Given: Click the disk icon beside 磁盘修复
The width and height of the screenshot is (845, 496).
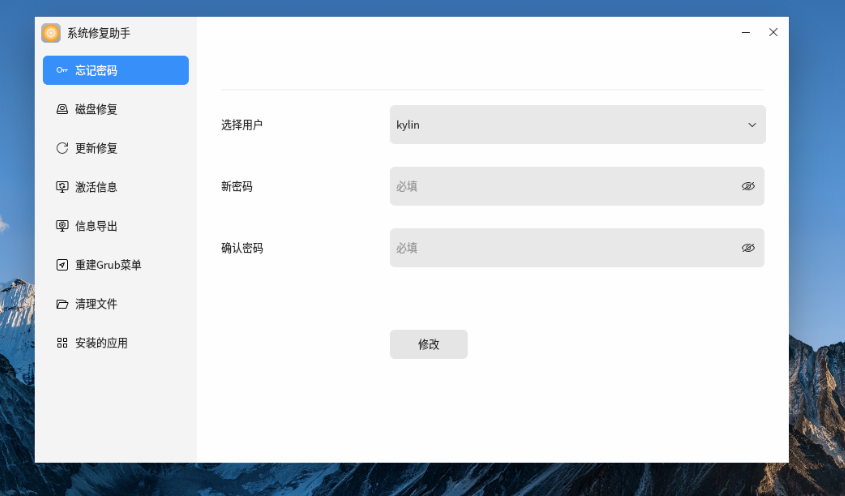Looking at the screenshot, I should (x=62, y=110).
